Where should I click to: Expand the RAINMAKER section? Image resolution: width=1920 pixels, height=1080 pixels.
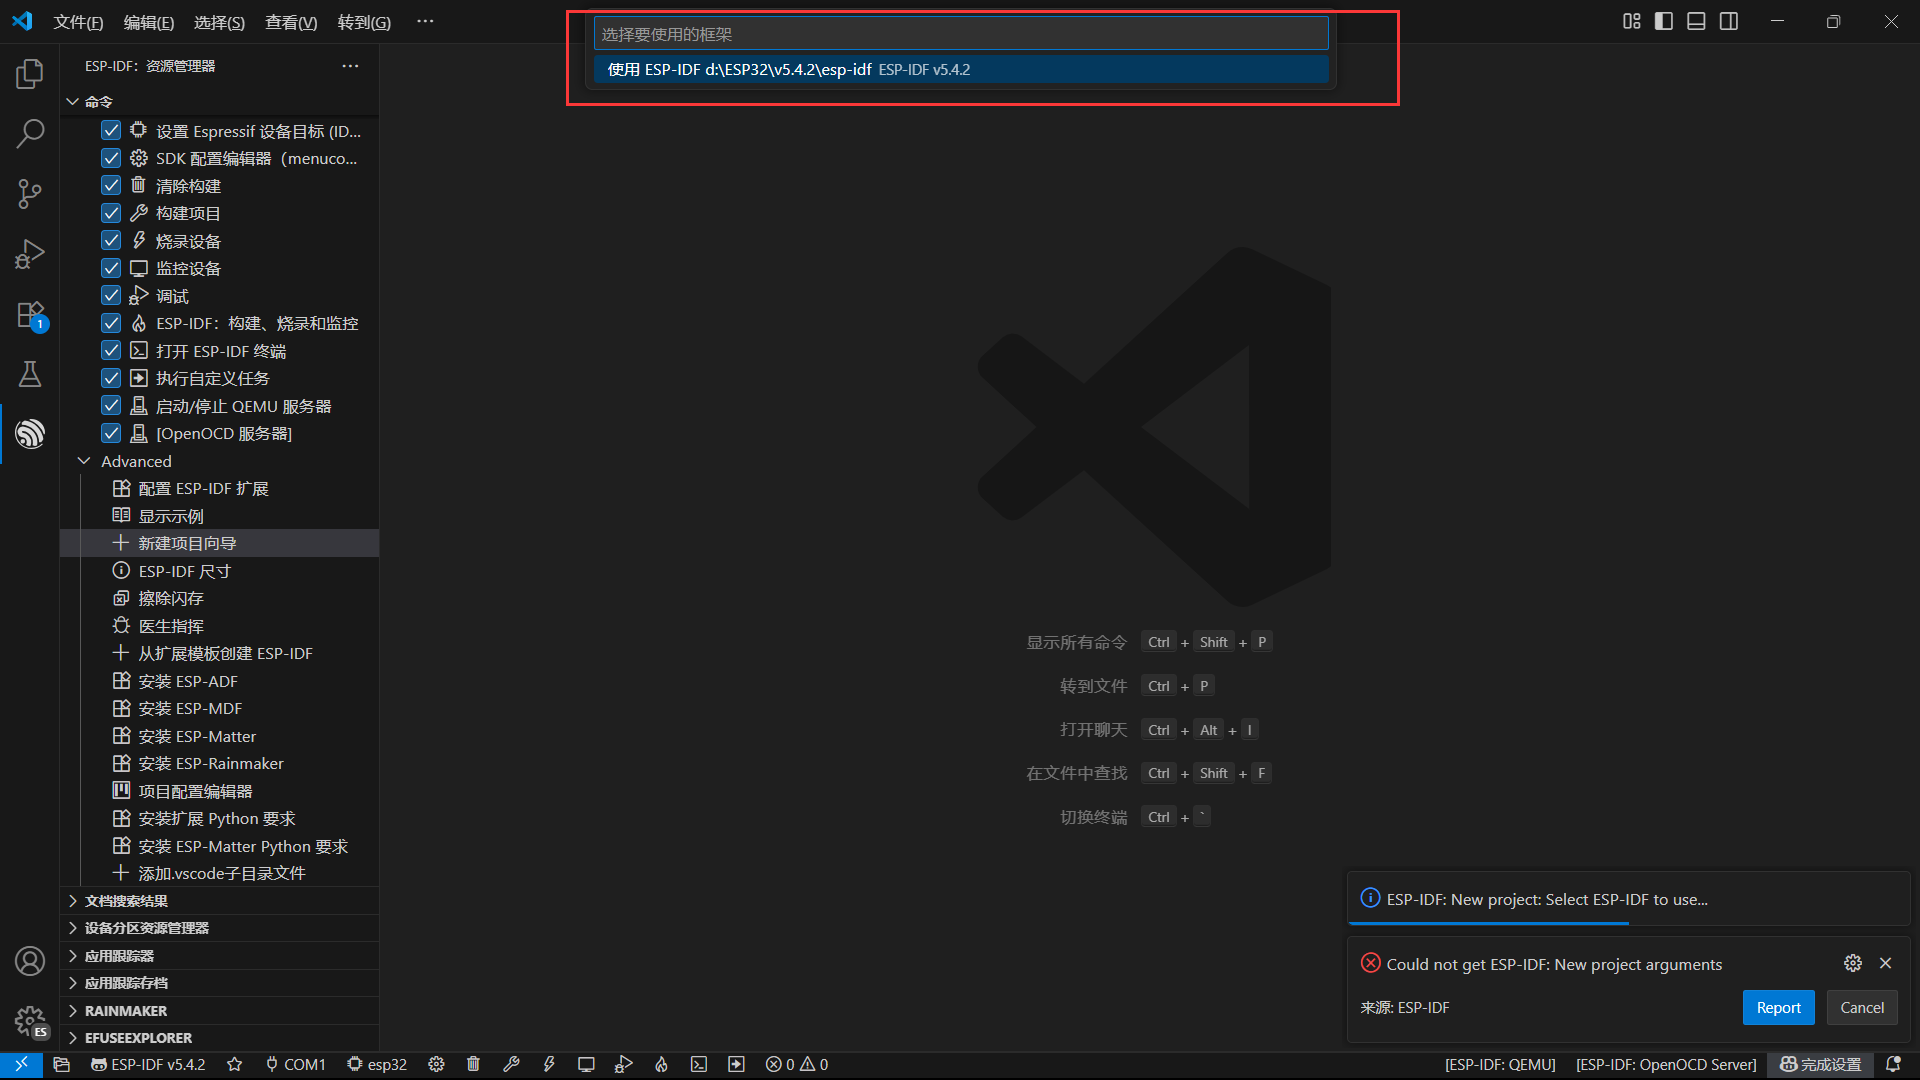(220, 1011)
